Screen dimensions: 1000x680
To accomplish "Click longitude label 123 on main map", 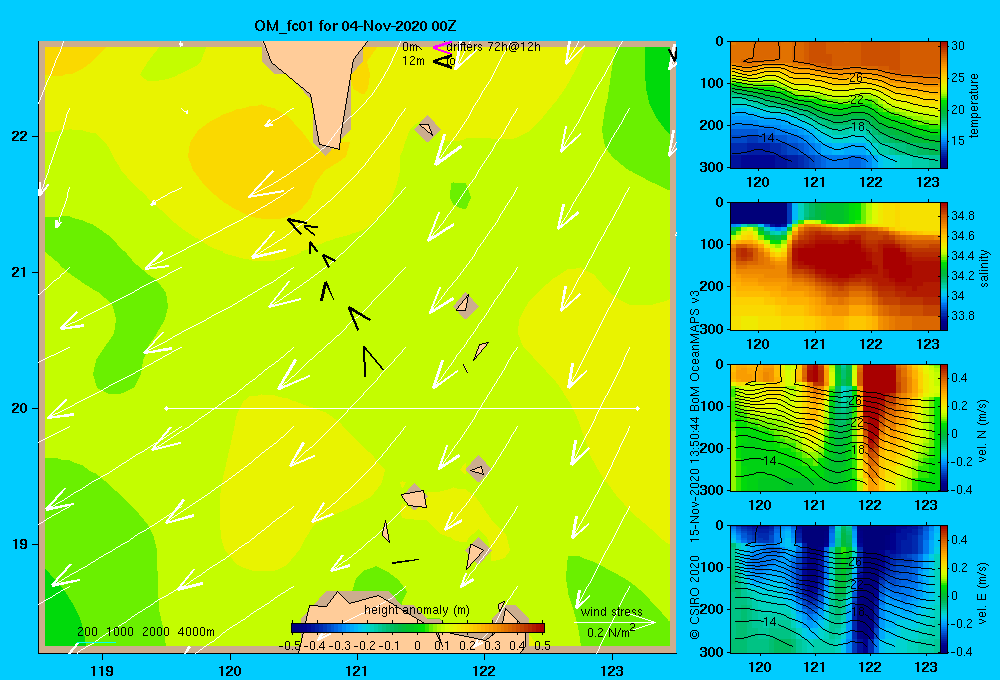I will click(612, 670).
